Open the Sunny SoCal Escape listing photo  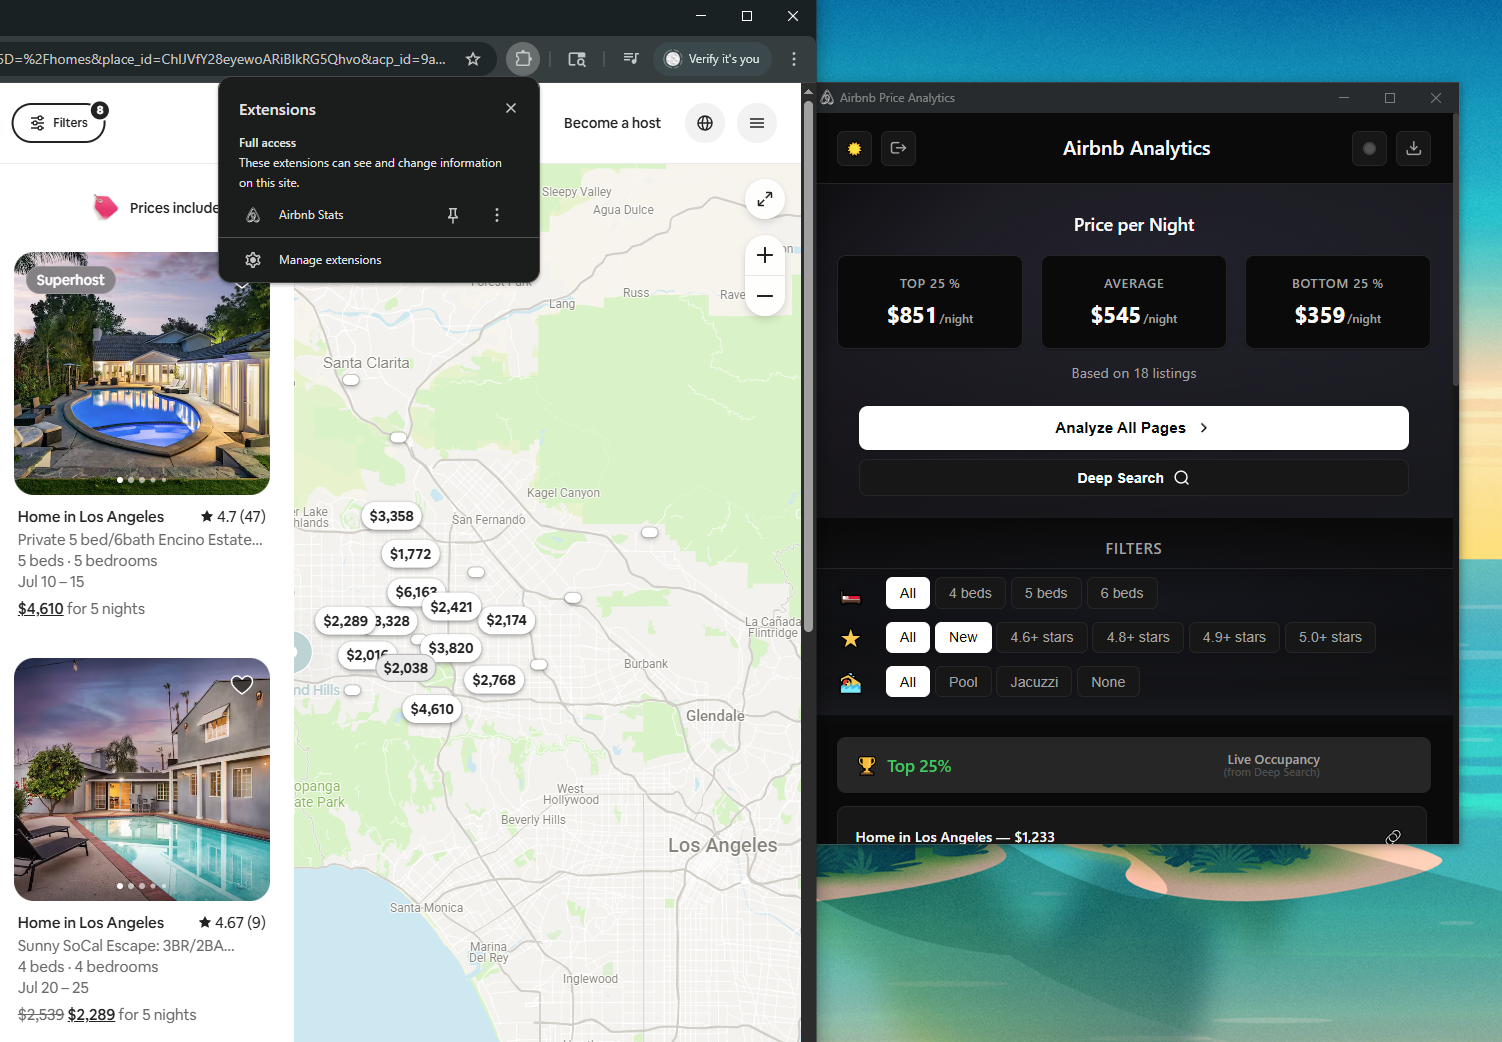(142, 779)
